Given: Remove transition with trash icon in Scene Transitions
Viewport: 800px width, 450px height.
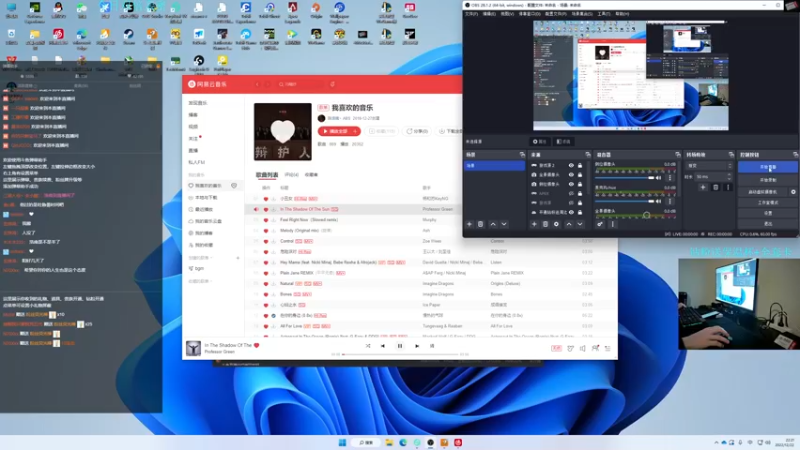Looking at the screenshot, I should coord(716,187).
